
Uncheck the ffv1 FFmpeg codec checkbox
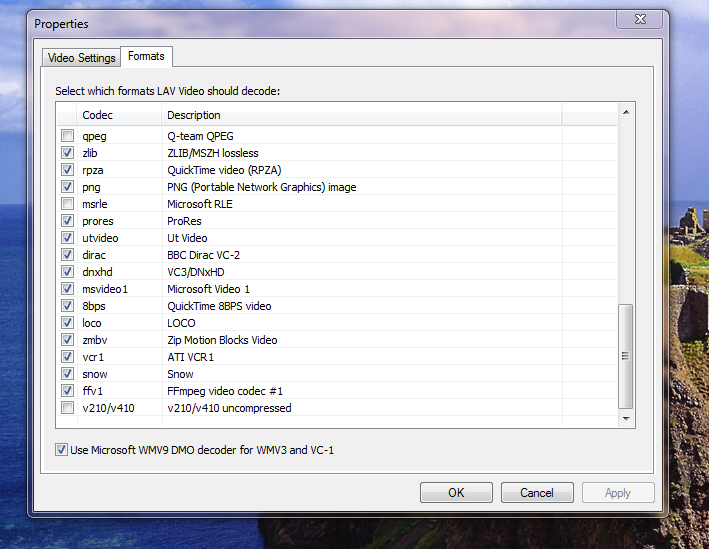(x=67, y=391)
